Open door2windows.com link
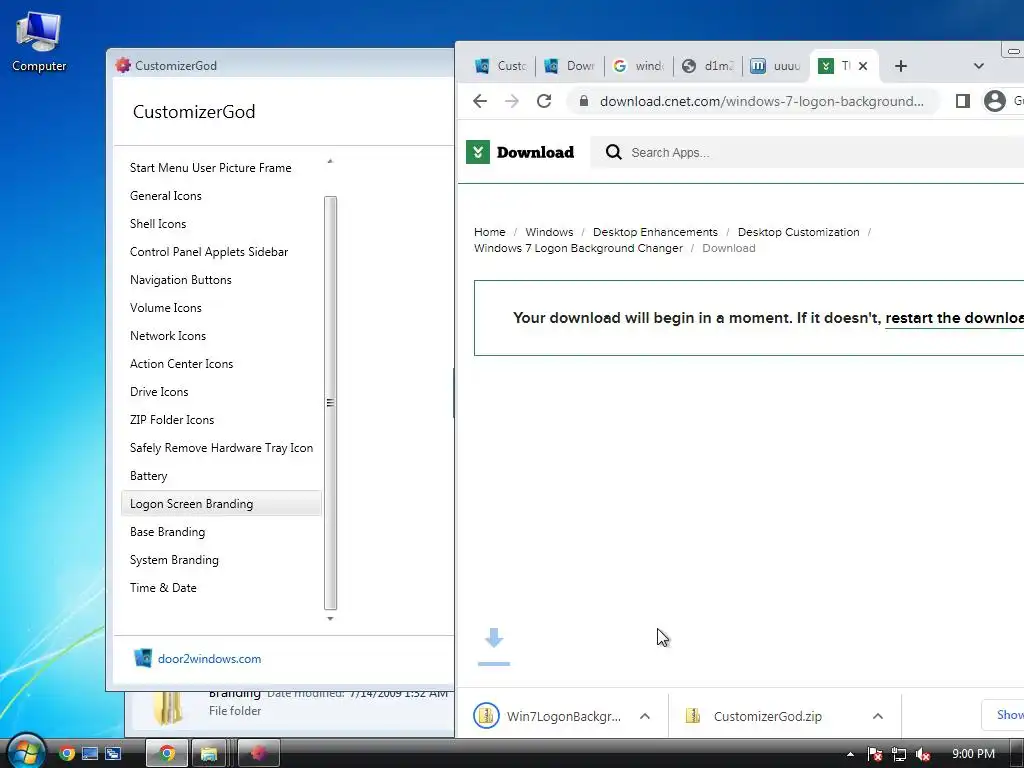The height and width of the screenshot is (768, 1024). coord(210,659)
